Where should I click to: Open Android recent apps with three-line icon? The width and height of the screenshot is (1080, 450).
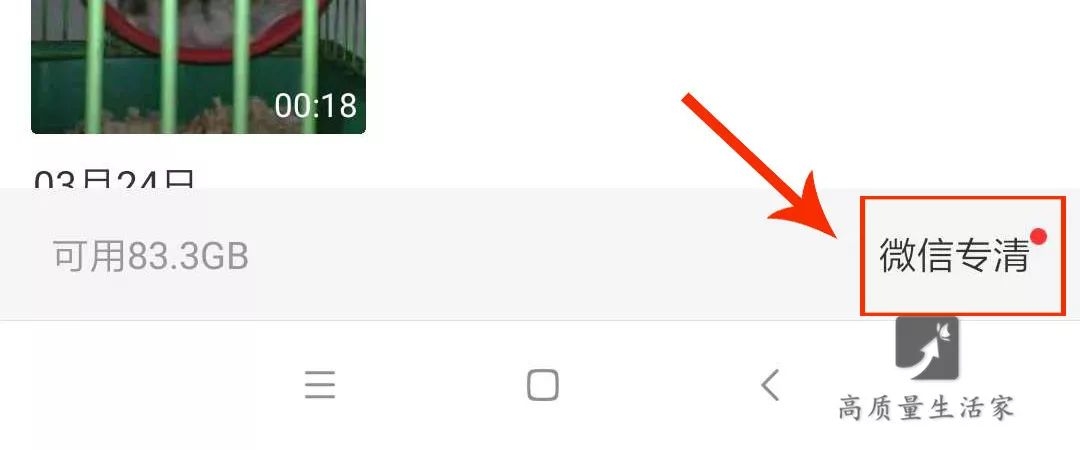pos(320,385)
